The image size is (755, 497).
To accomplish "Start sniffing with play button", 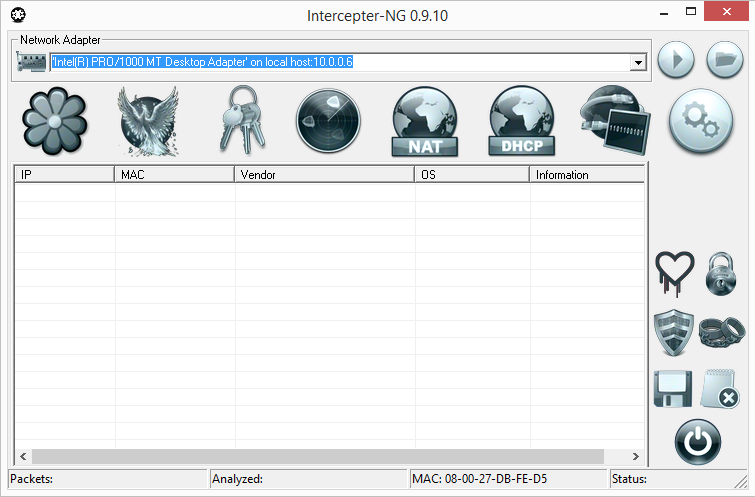I will point(676,60).
